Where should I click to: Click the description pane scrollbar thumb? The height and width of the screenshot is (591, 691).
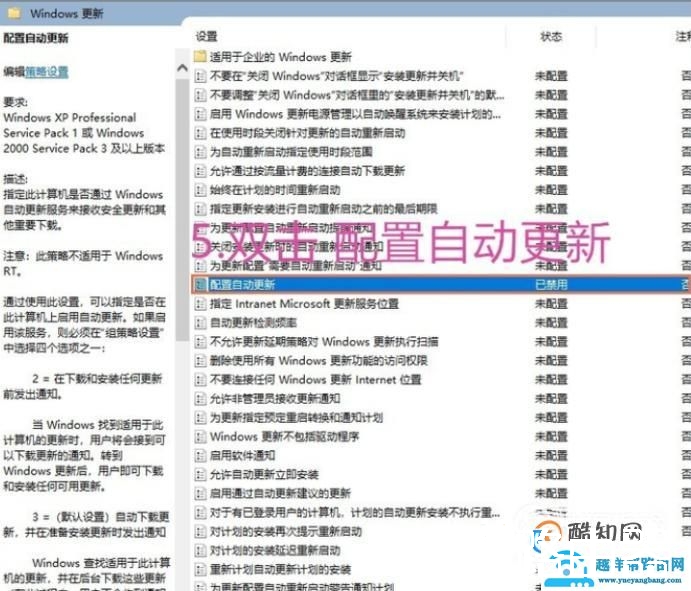182,209
